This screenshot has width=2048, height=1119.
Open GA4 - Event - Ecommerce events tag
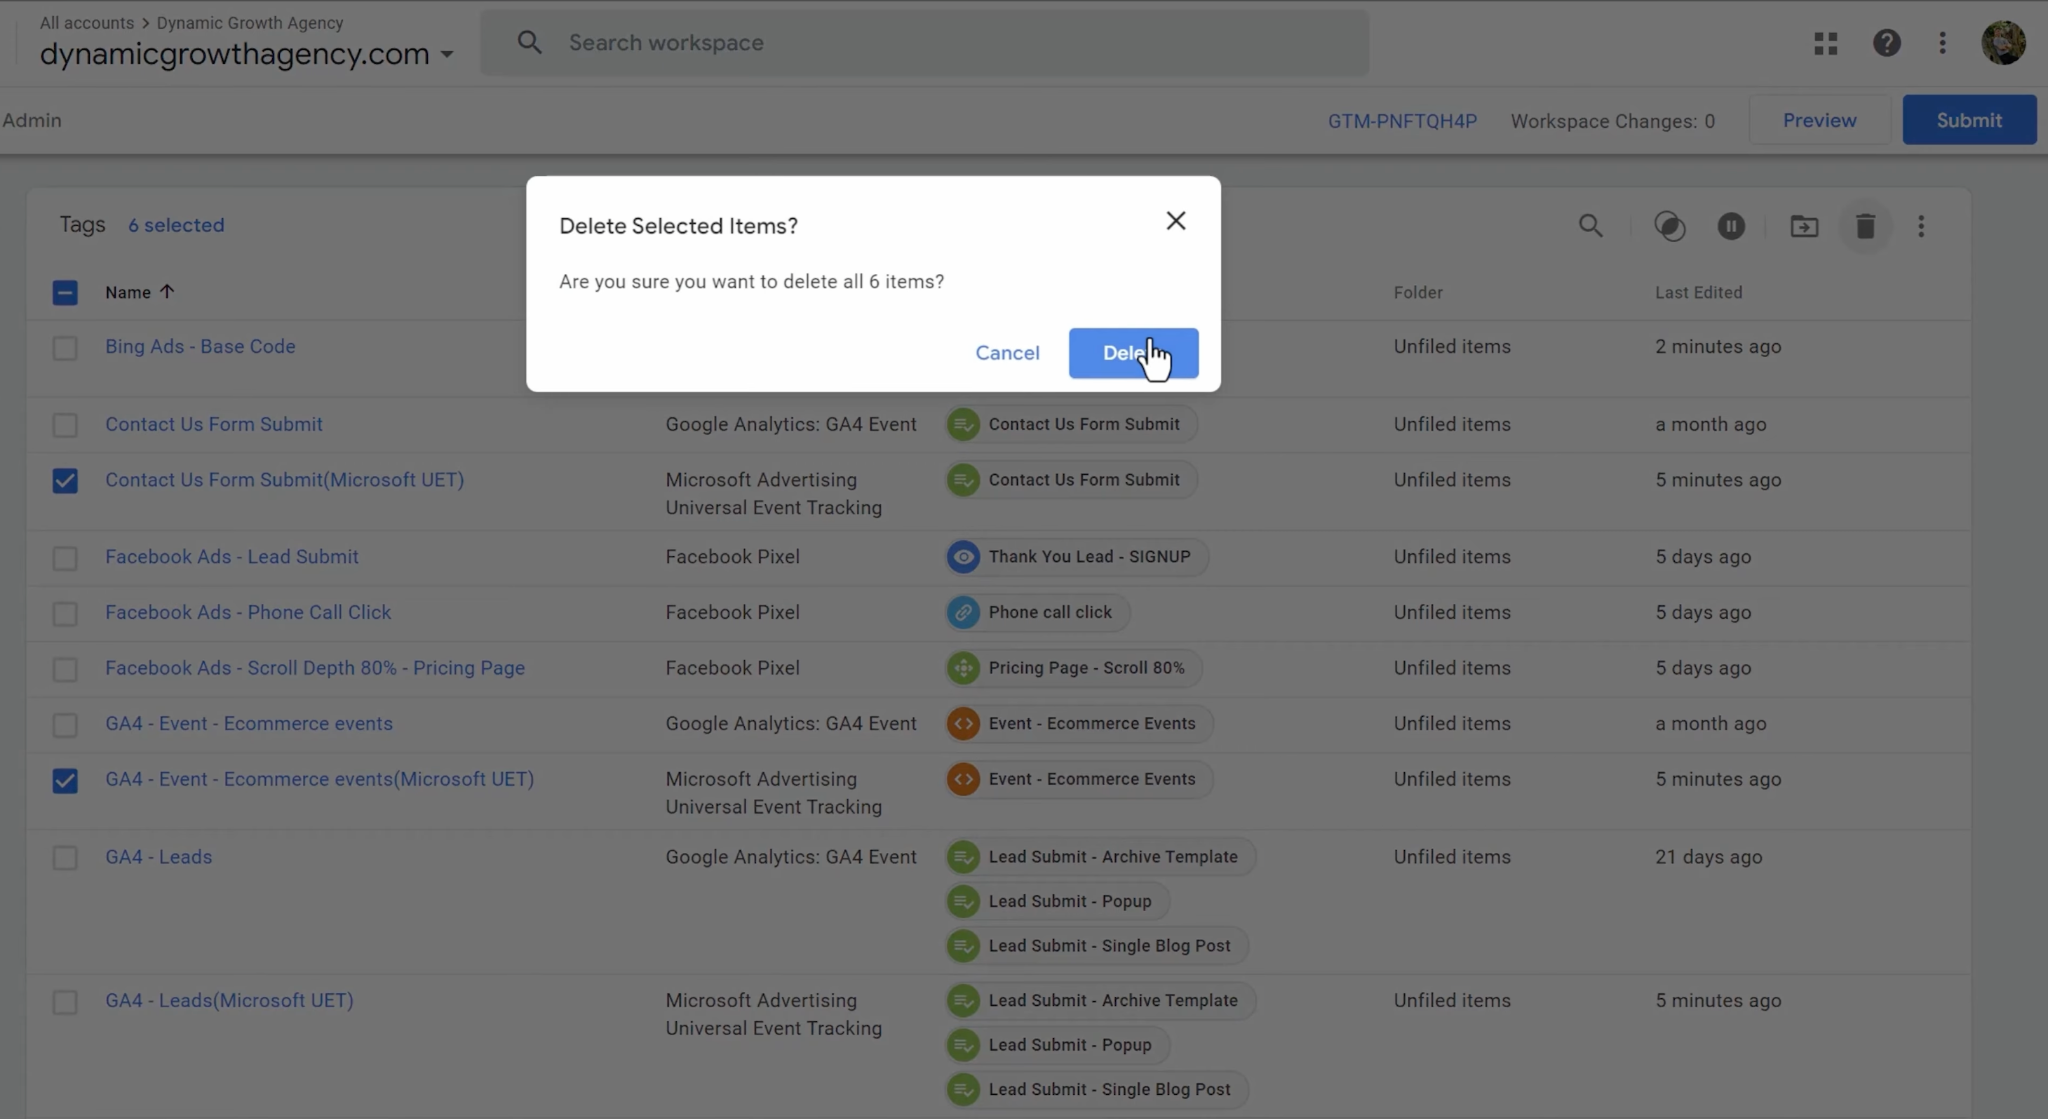(249, 723)
